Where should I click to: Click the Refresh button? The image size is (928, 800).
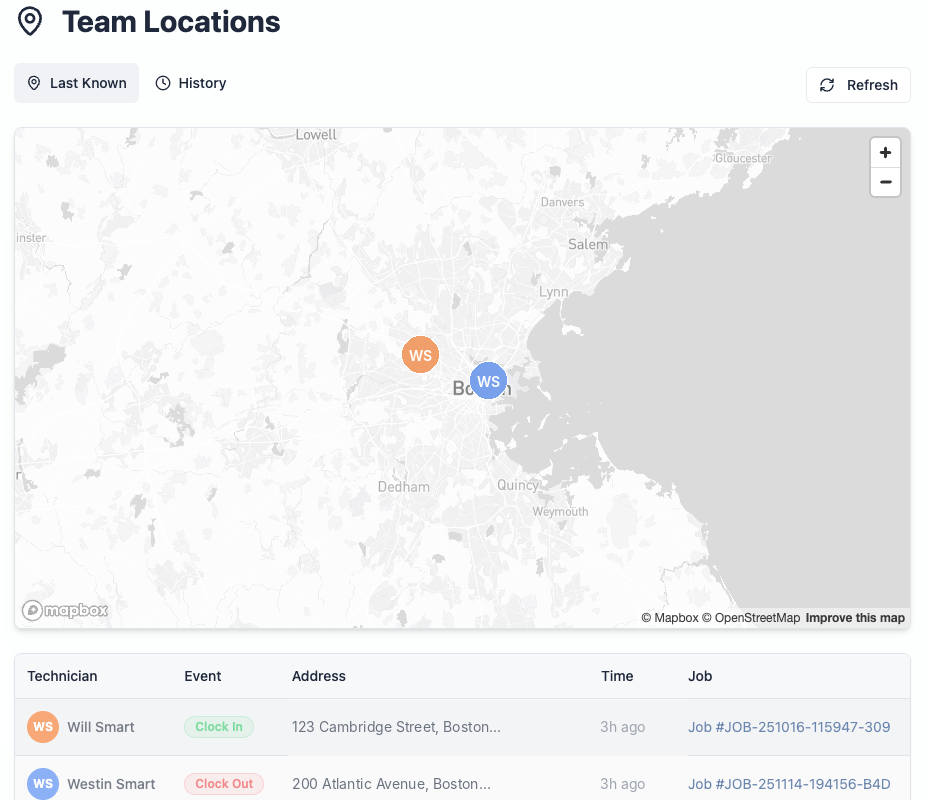(858, 85)
